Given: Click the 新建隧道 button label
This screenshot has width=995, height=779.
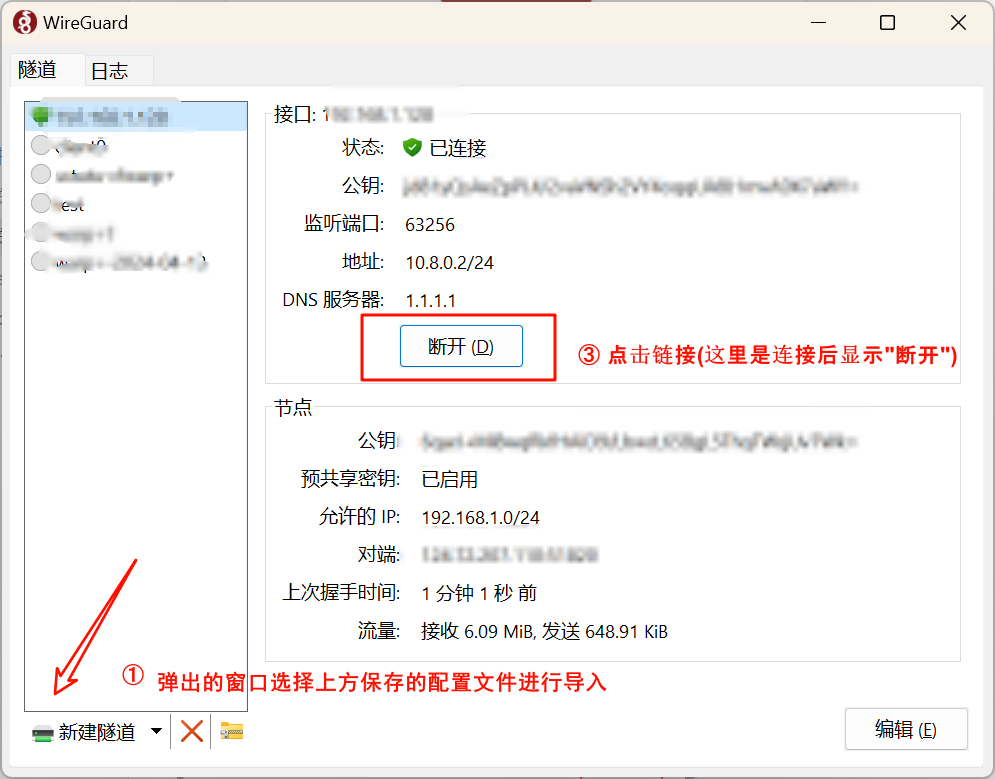Looking at the screenshot, I should pos(97,733).
